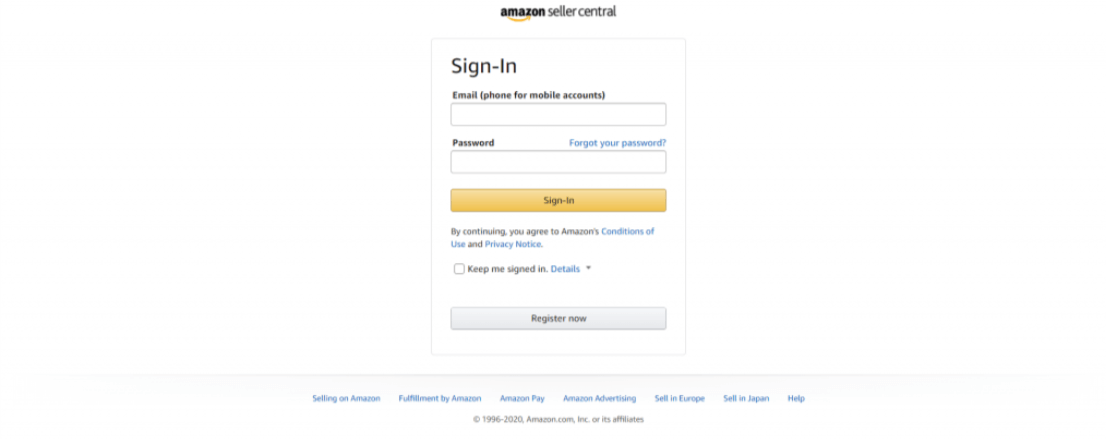Open the Amazon Pay footer link
This screenshot has height=439, width=1106.
pyautogui.click(x=522, y=398)
